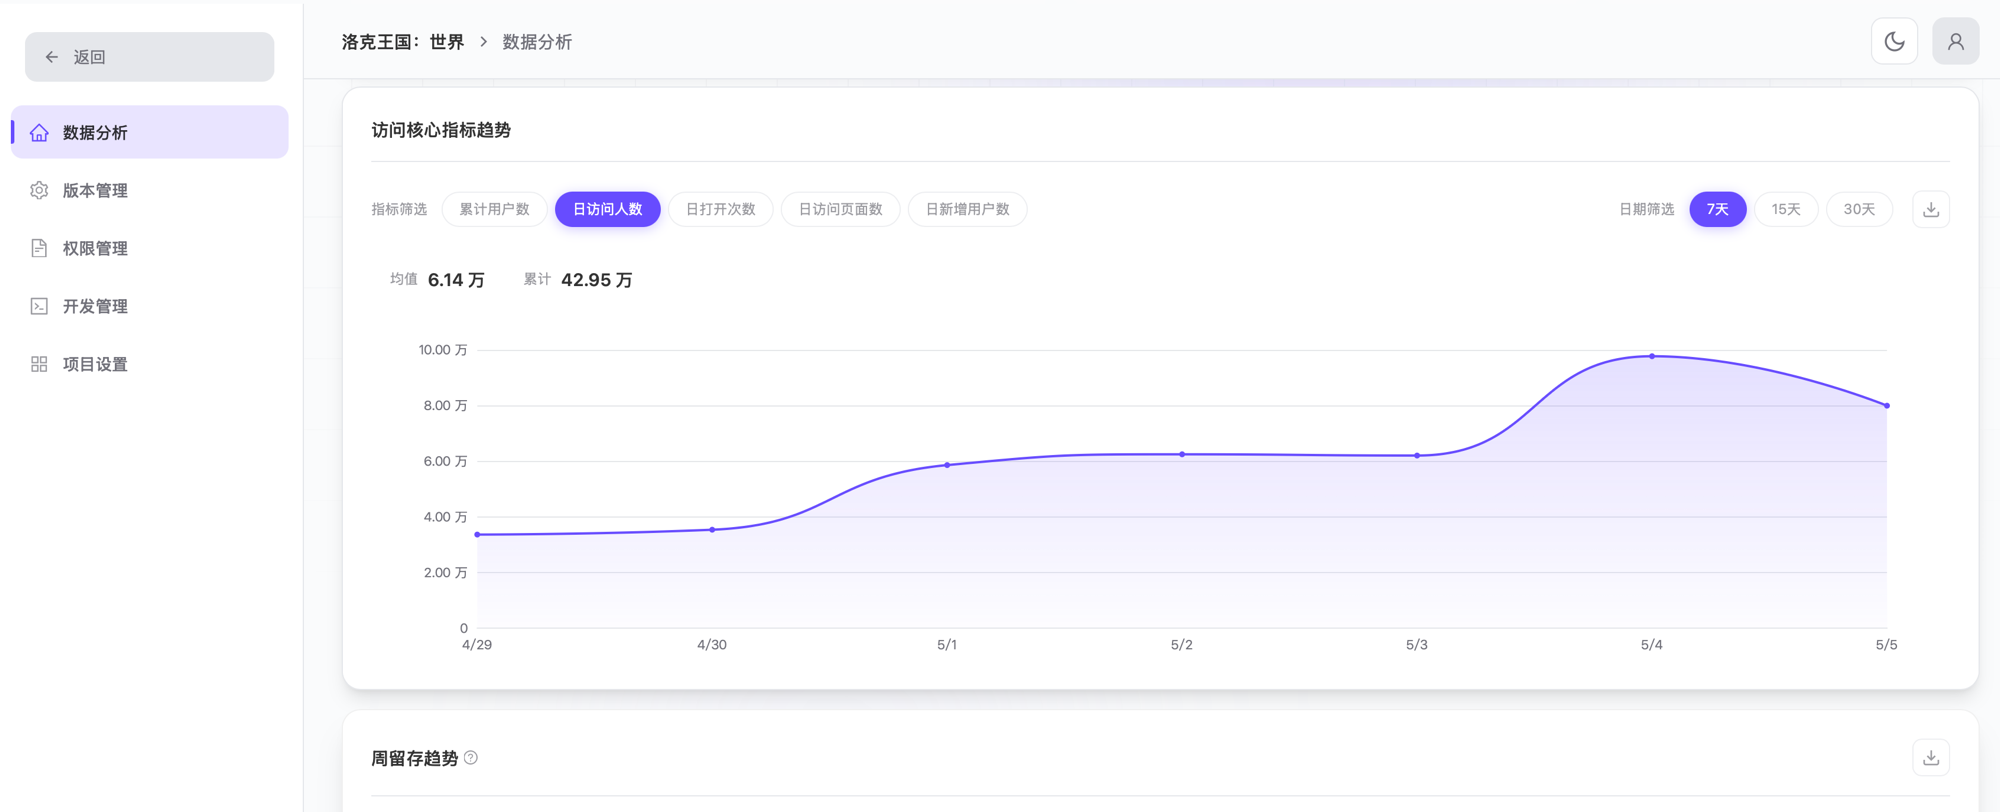The width and height of the screenshot is (2000, 812).
Task: Click the terminal icon beside 开发管理
Action: click(39, 306)
